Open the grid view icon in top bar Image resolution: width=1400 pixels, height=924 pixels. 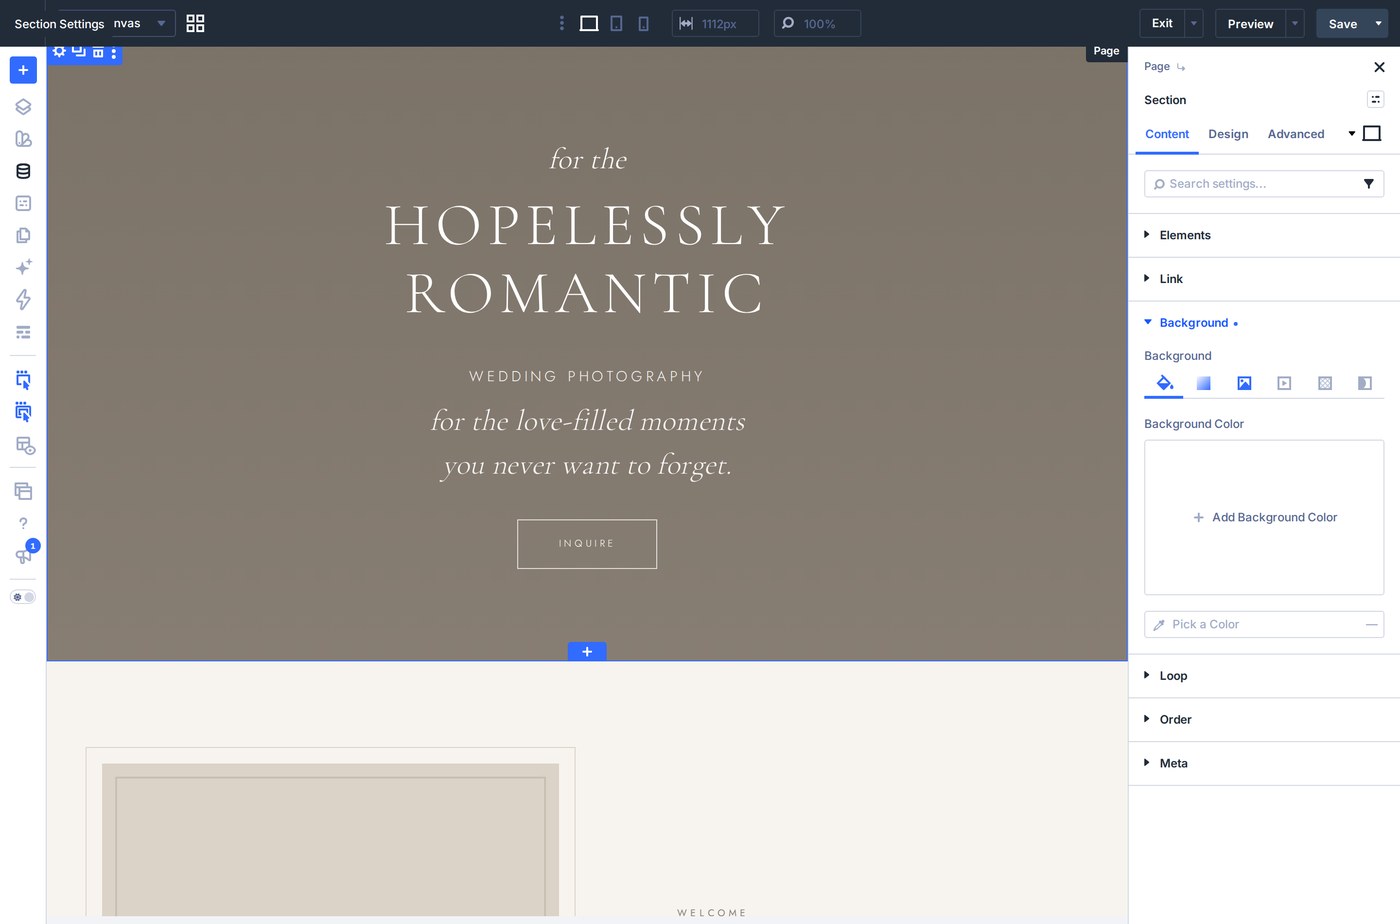click(195, 23)
